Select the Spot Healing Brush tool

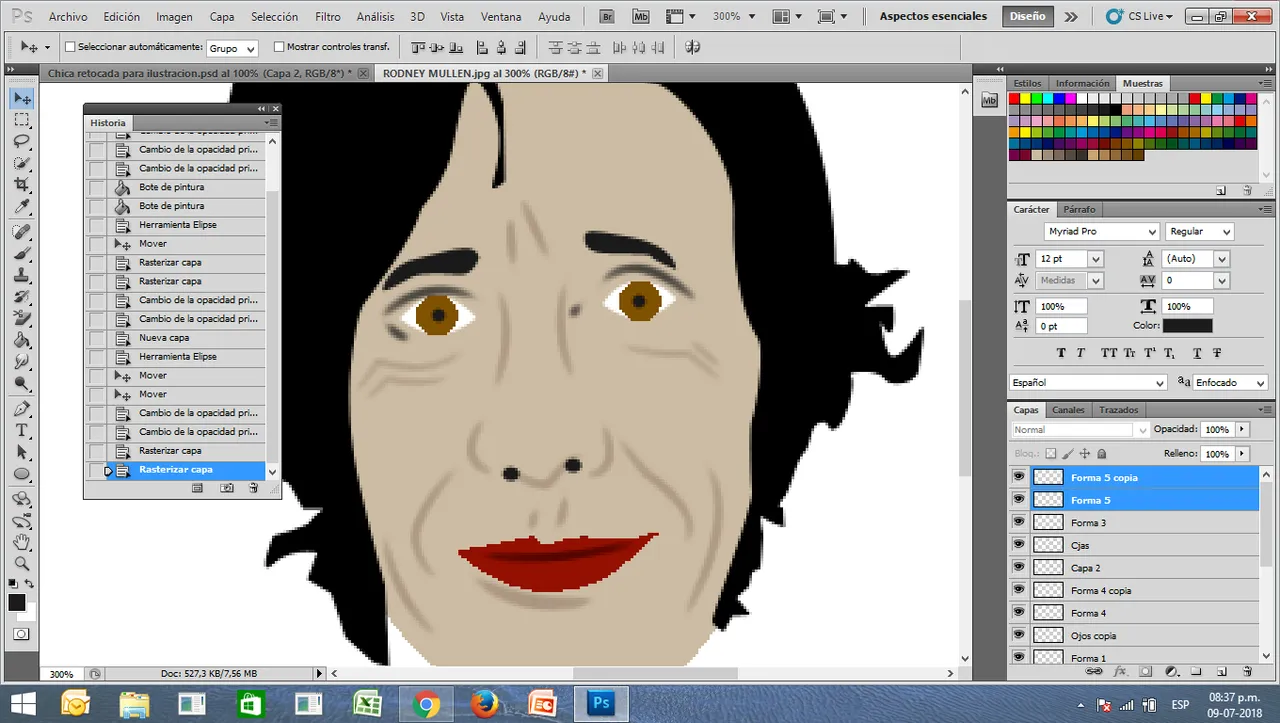[21, 232]
